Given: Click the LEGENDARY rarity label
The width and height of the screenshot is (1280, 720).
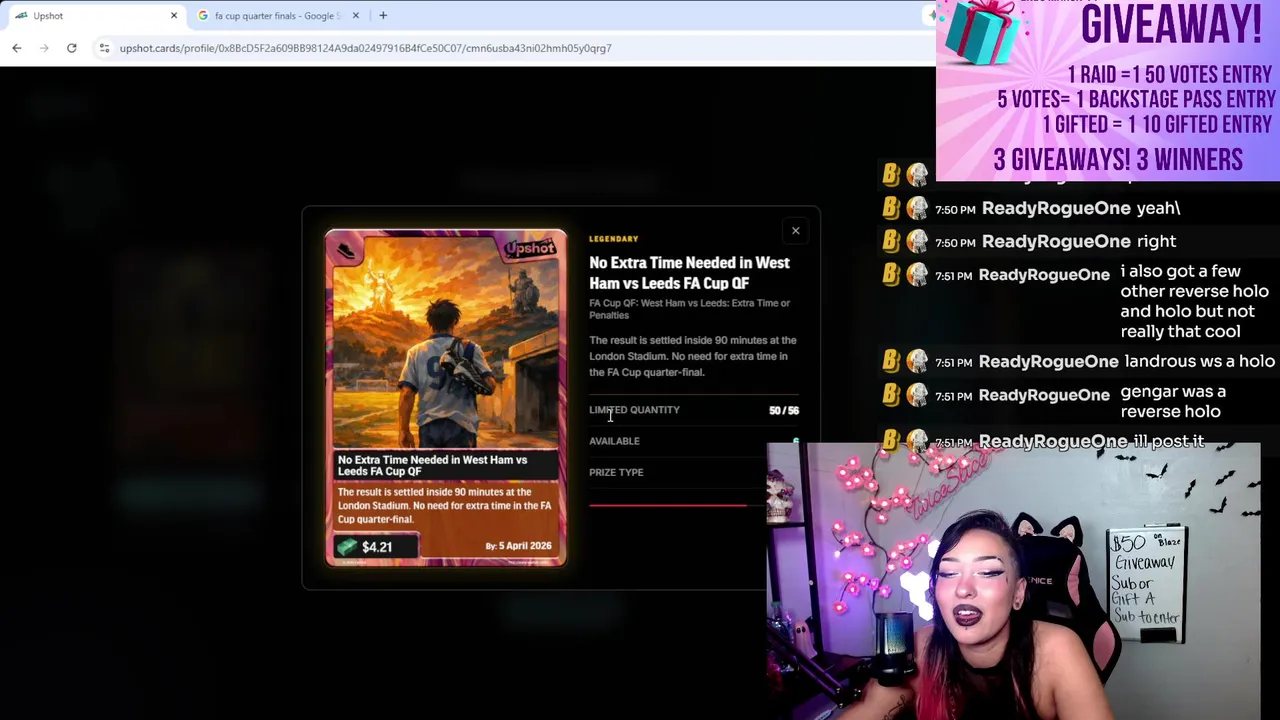Looking at the screenshot, I should pos(613,239).
